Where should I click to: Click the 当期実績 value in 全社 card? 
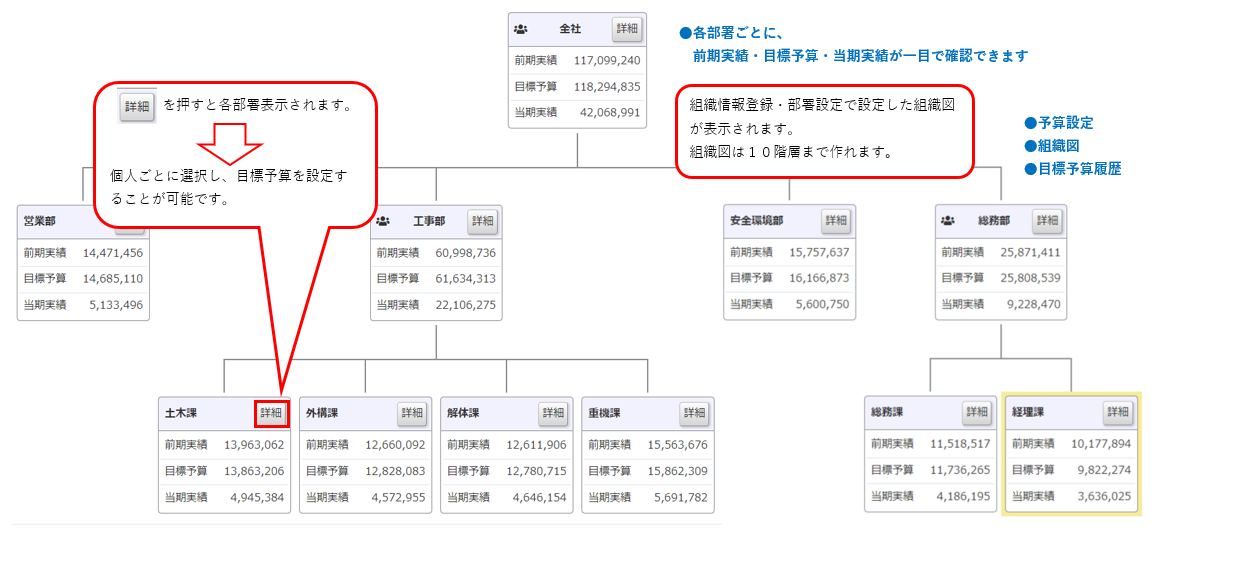[610, 112]
